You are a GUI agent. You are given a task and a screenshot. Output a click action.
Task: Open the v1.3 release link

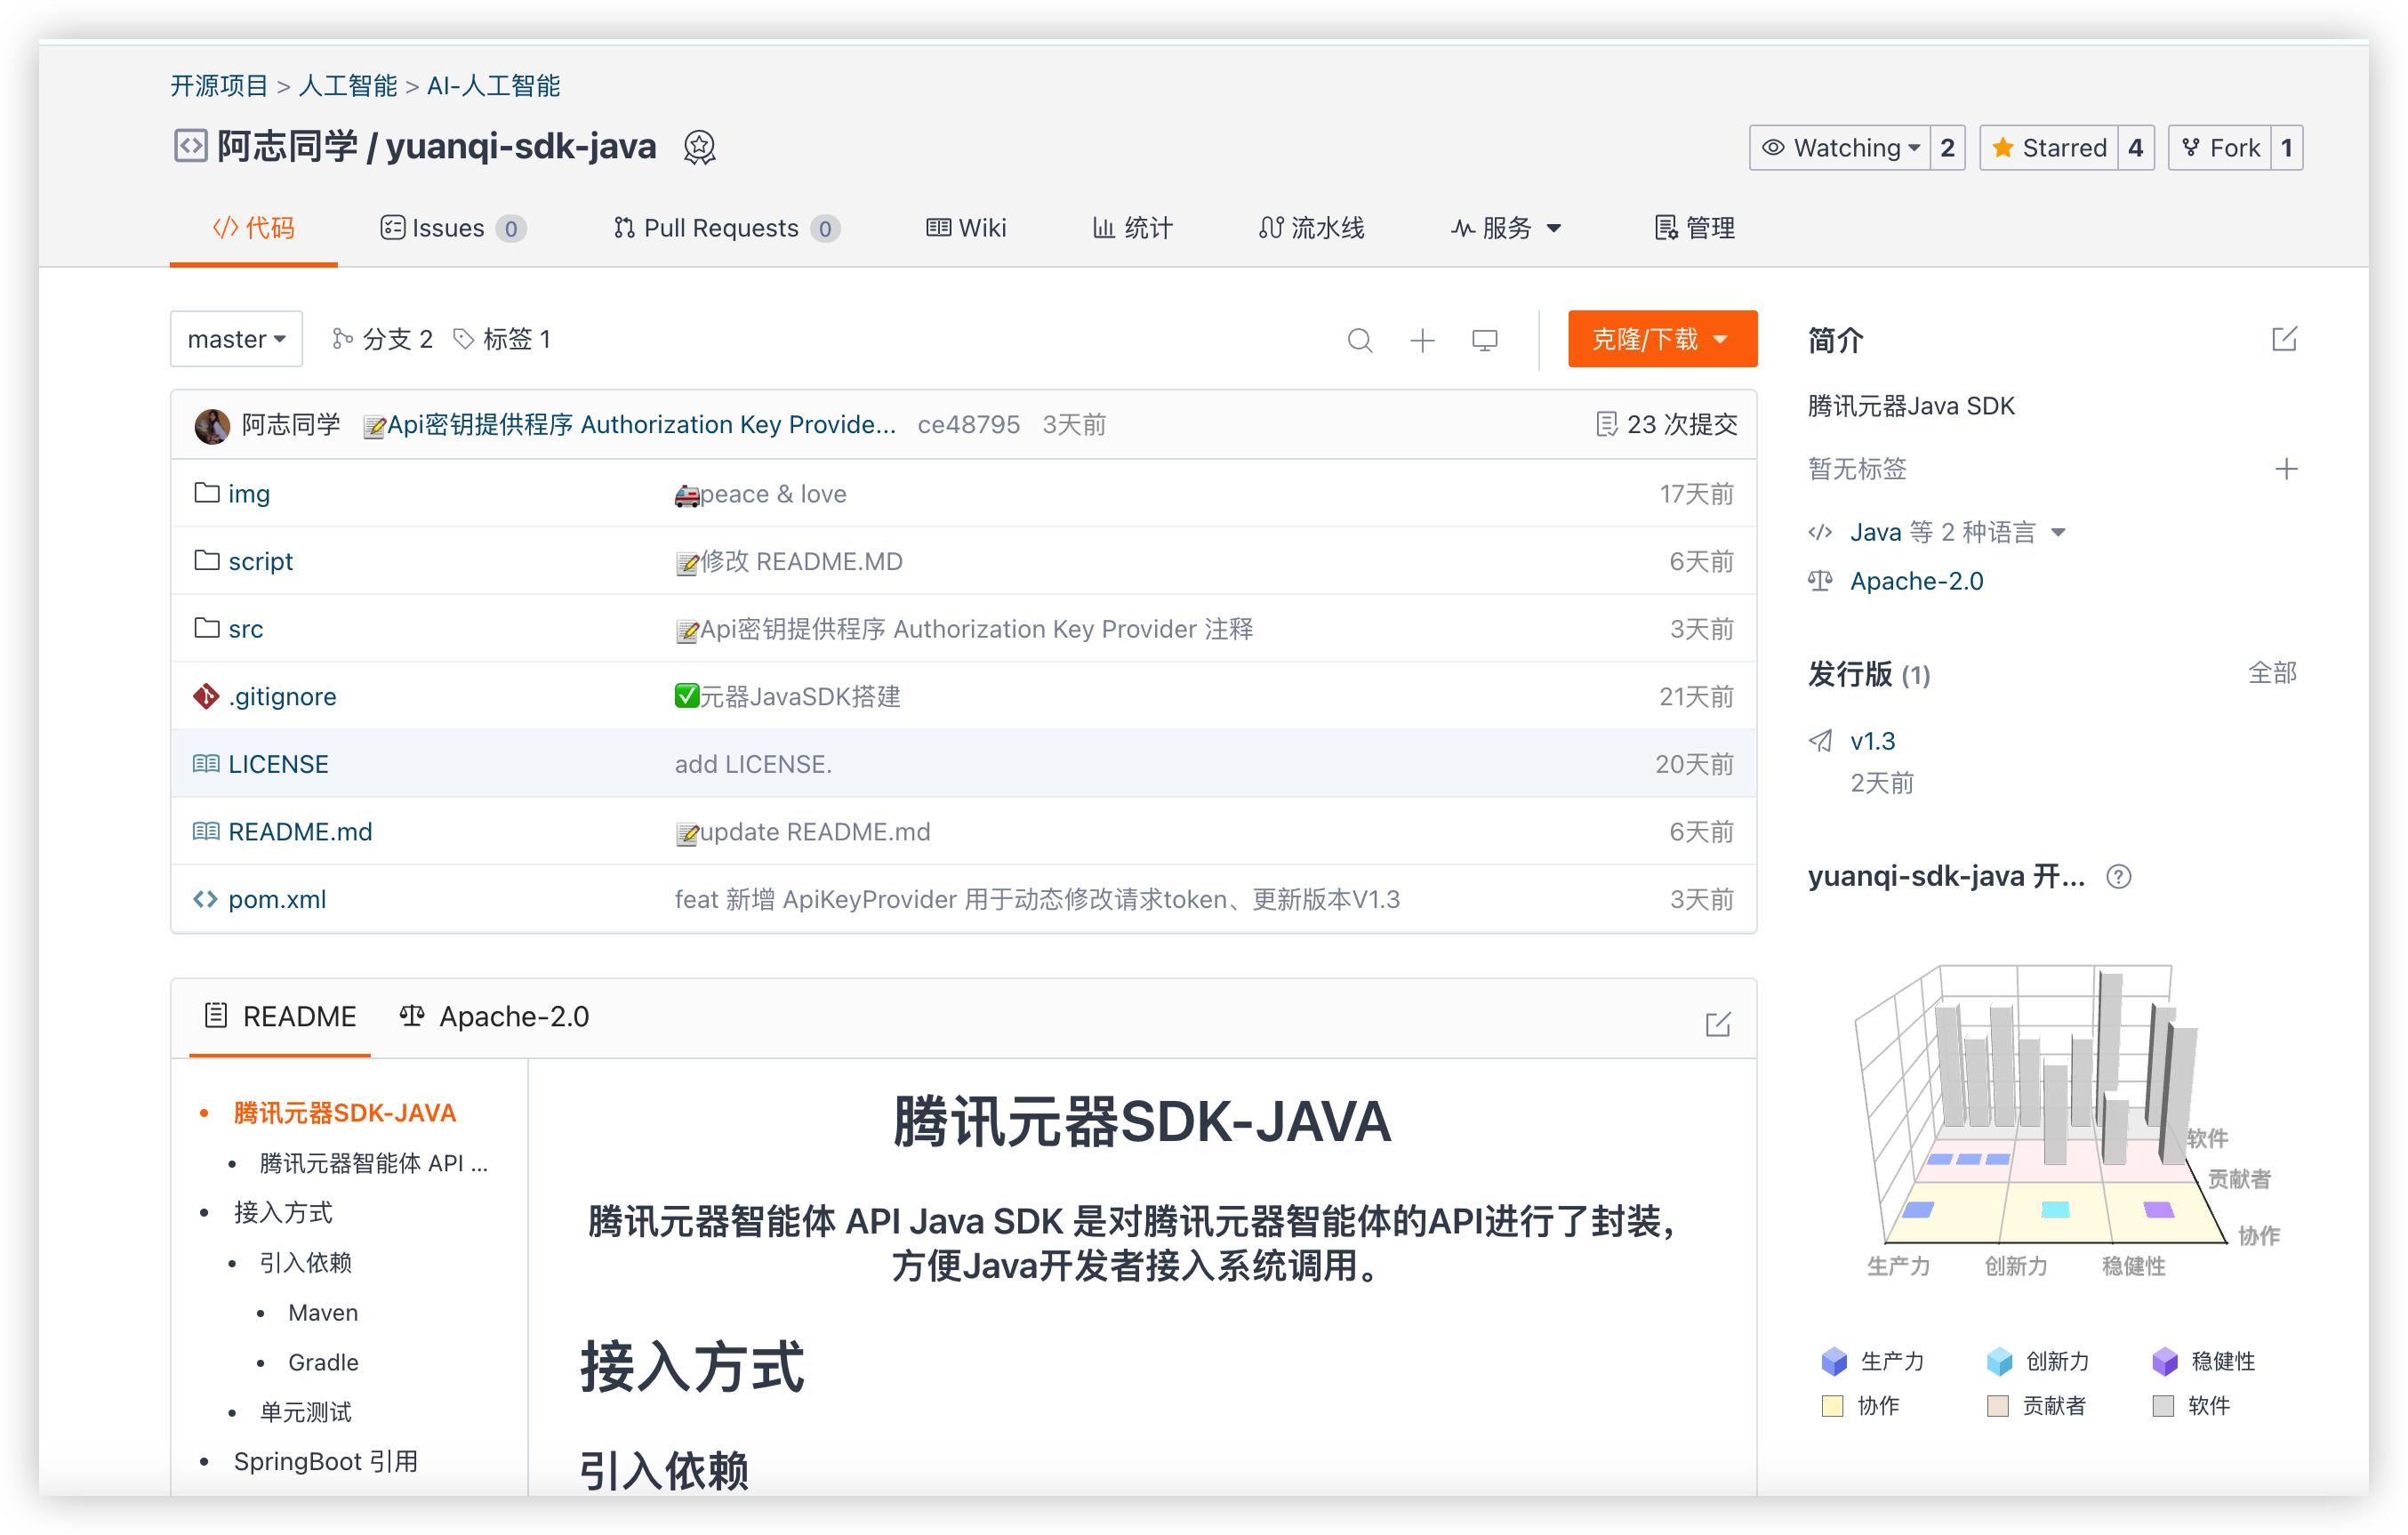tap(1872, 741)
